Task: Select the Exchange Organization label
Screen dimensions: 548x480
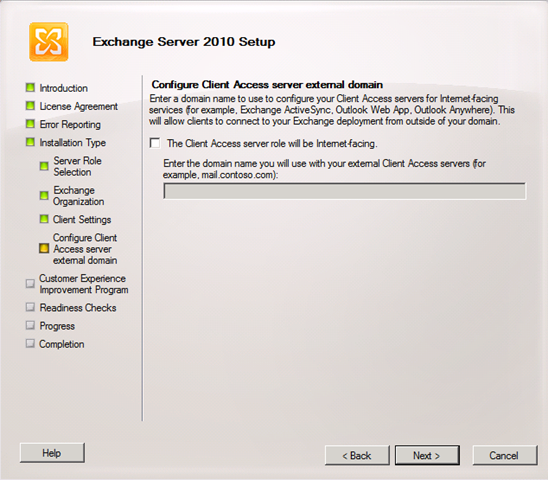Action: pos(79,196)
